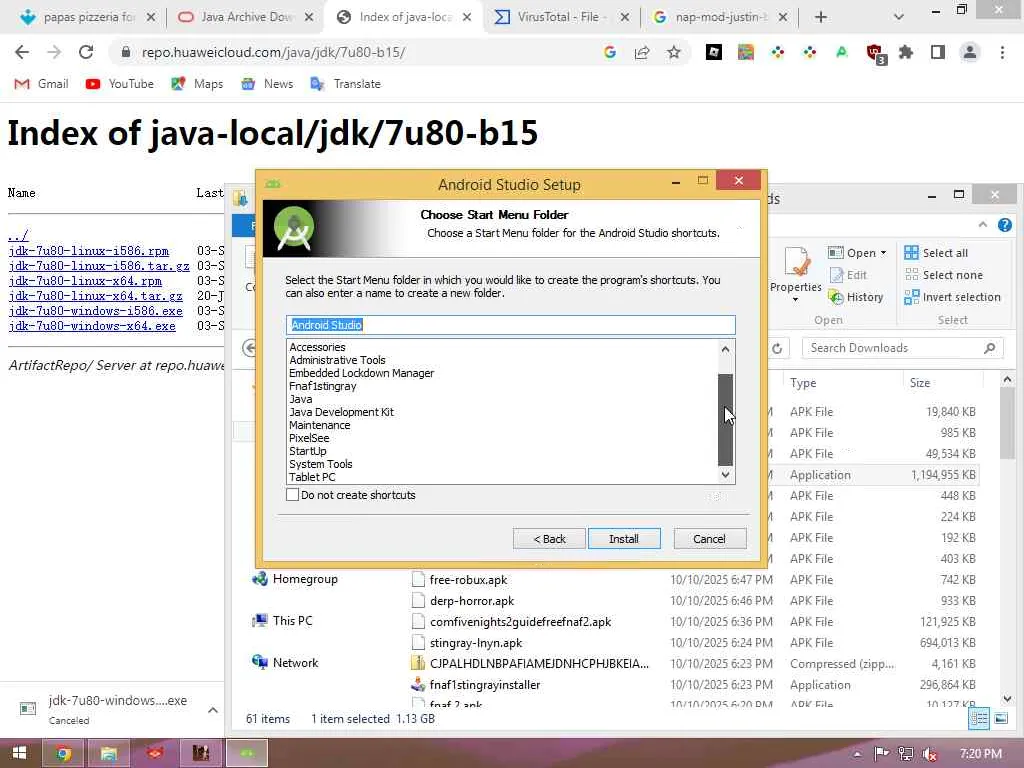
Task: Collapse the Explorer ribbon chevron
Action: tap(983, 225)
